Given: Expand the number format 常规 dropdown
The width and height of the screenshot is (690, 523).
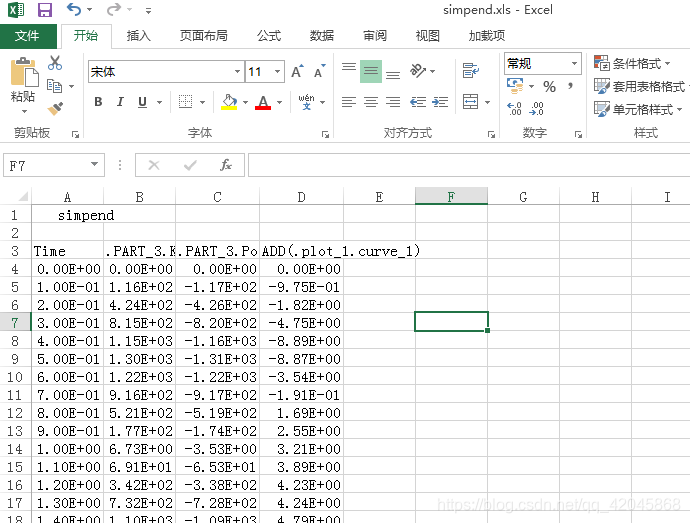Looking at the screenshot, I should point(574,63).
